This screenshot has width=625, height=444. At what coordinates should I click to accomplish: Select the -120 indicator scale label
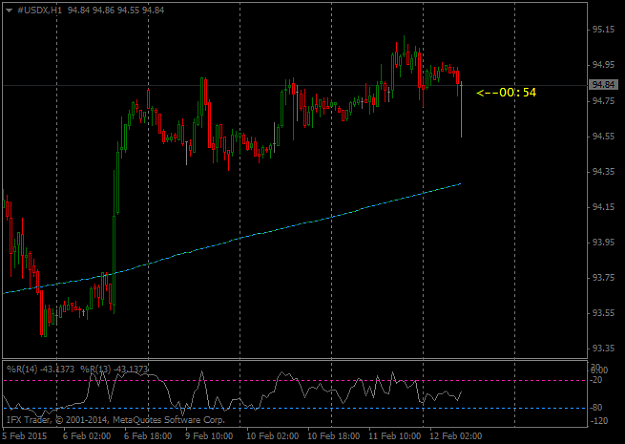(x=599, y=421)
